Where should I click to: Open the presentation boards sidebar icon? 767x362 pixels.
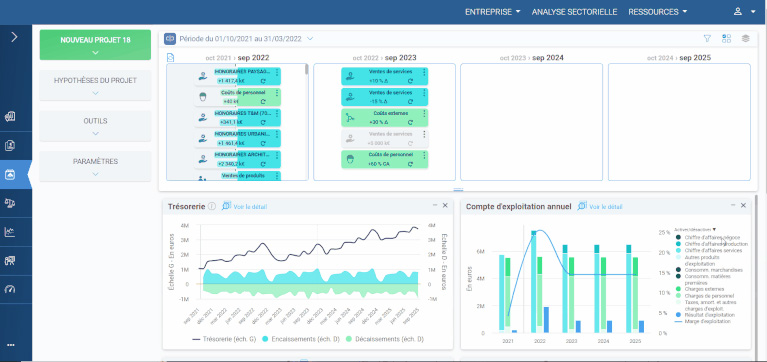coord(10,260)
